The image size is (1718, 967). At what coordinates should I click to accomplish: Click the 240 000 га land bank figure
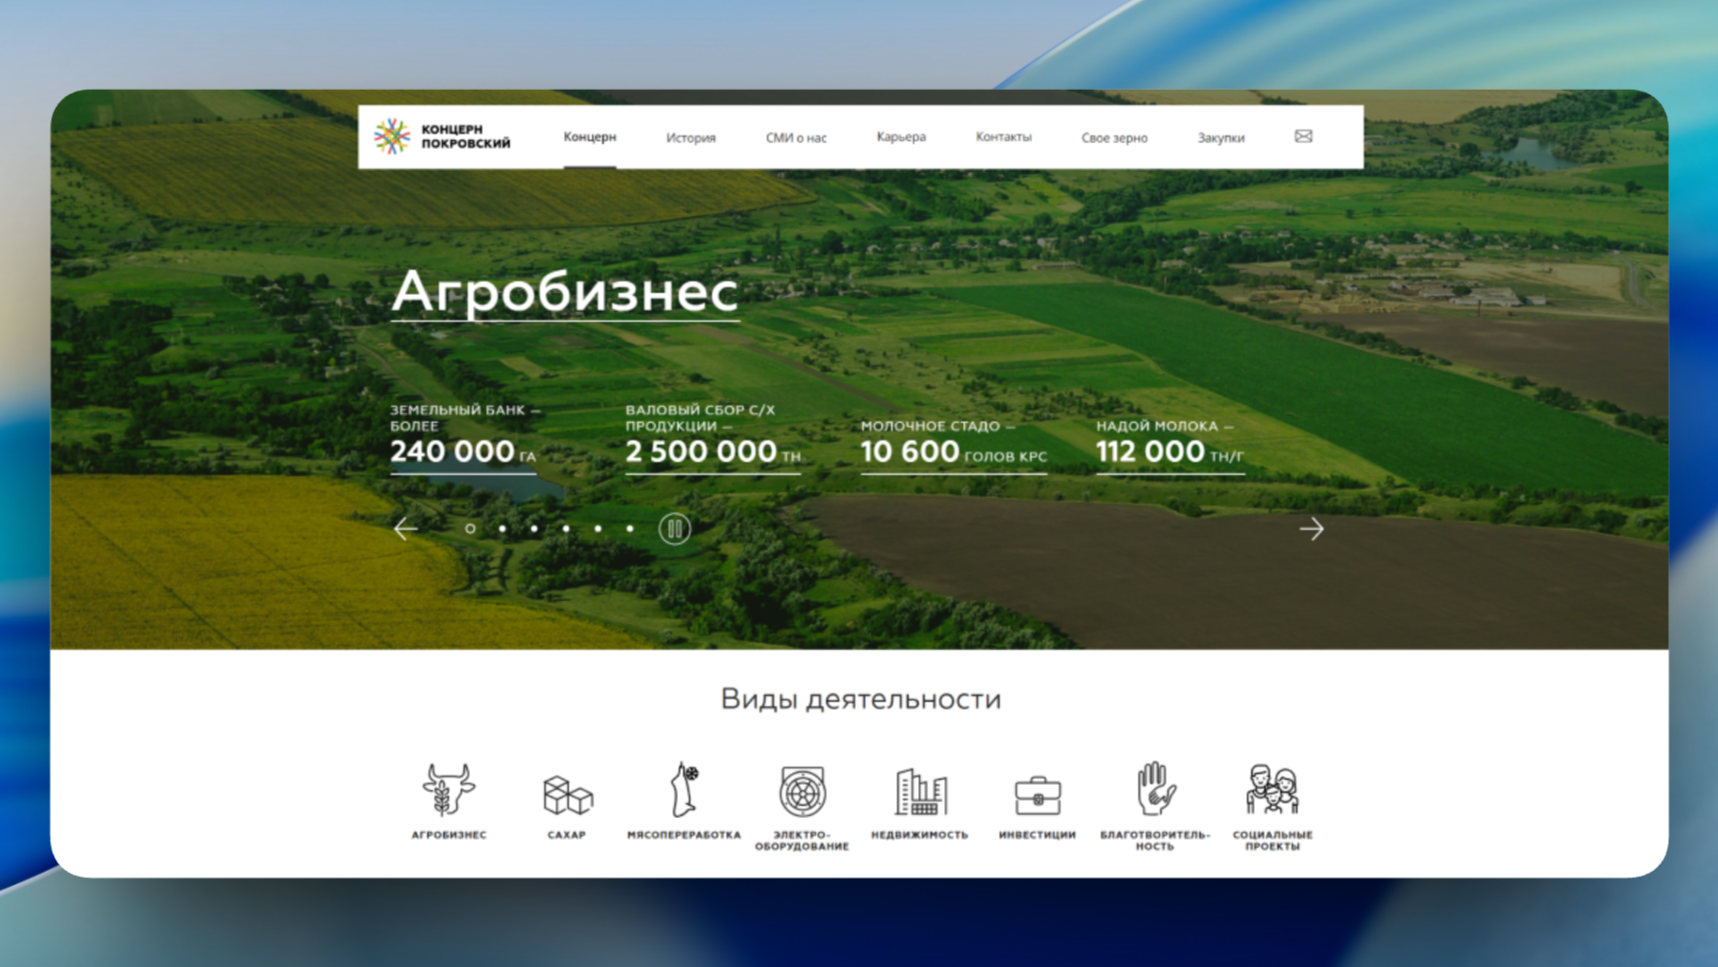[x=463, y=452]
